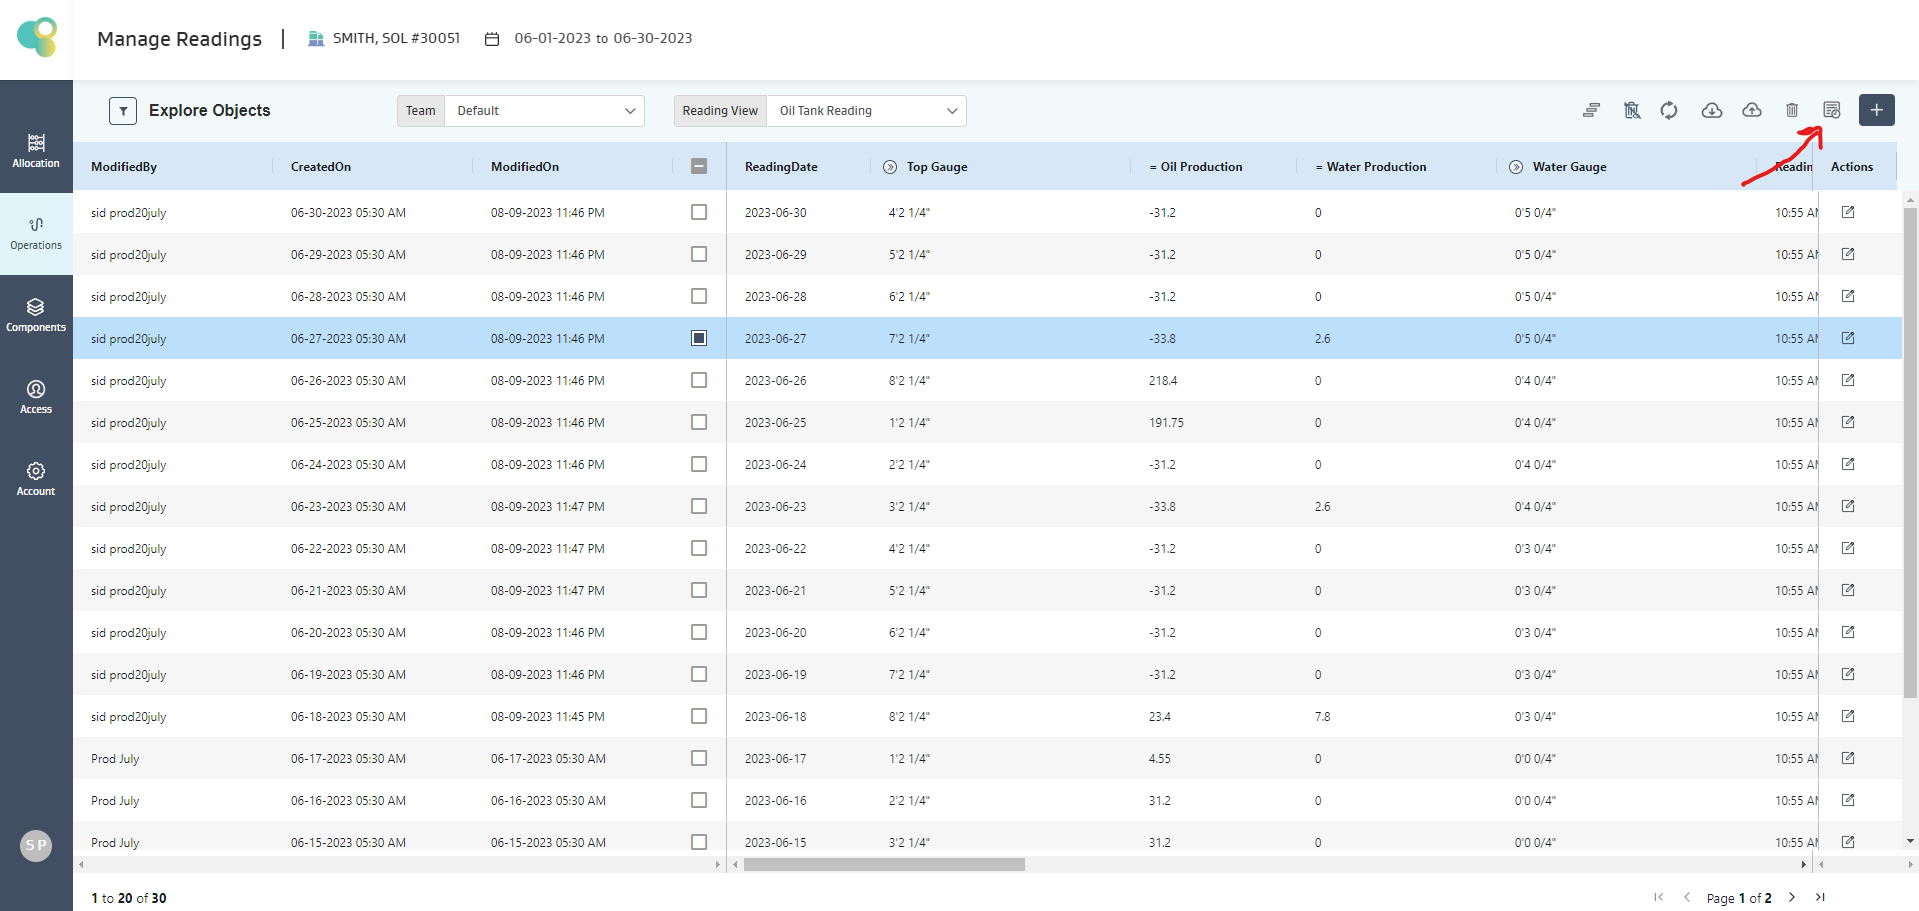This screenshot has width=1919, height=911.
Task: Expand the Top Gauge column arrow
Action: [x=890, y=167]
